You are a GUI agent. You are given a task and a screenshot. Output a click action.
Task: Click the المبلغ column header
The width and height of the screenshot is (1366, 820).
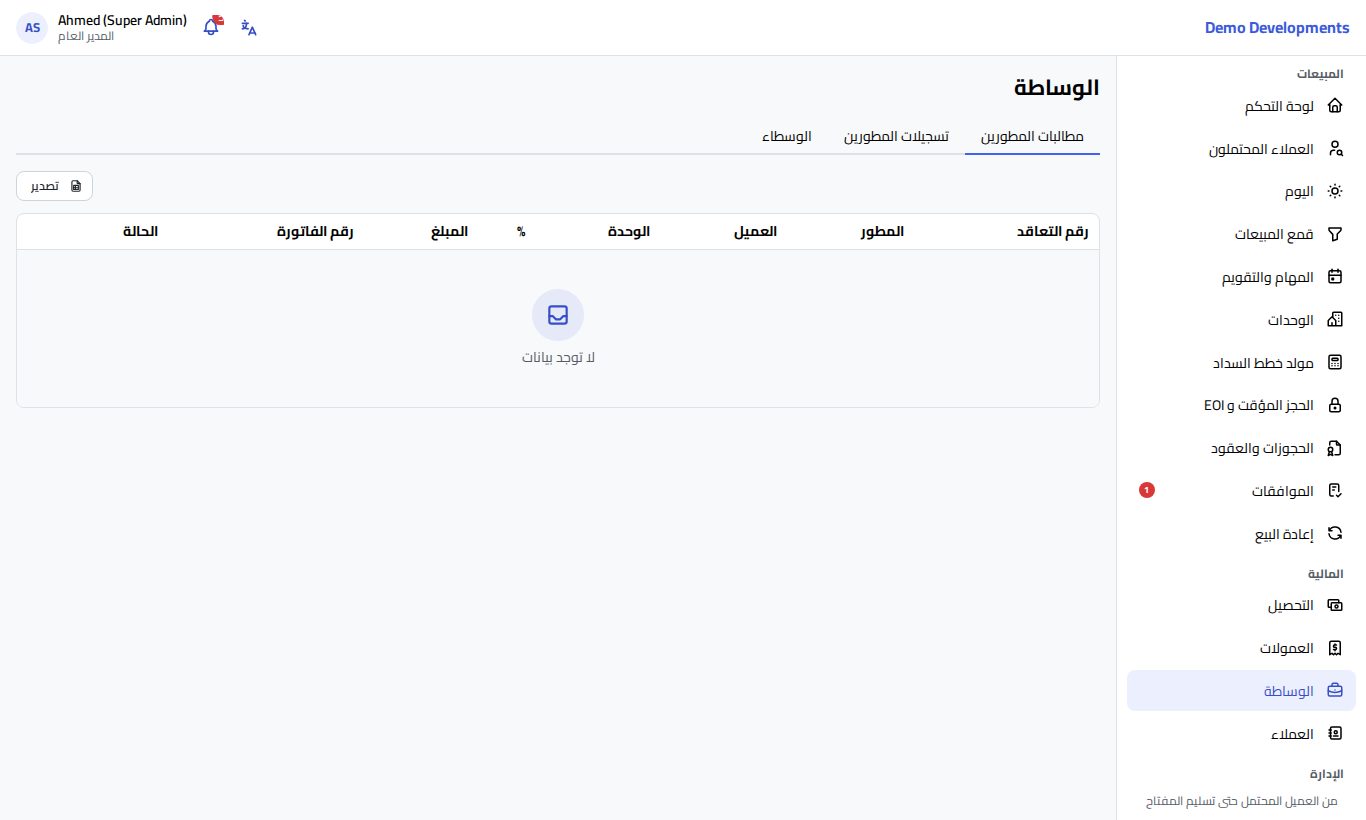448,232
